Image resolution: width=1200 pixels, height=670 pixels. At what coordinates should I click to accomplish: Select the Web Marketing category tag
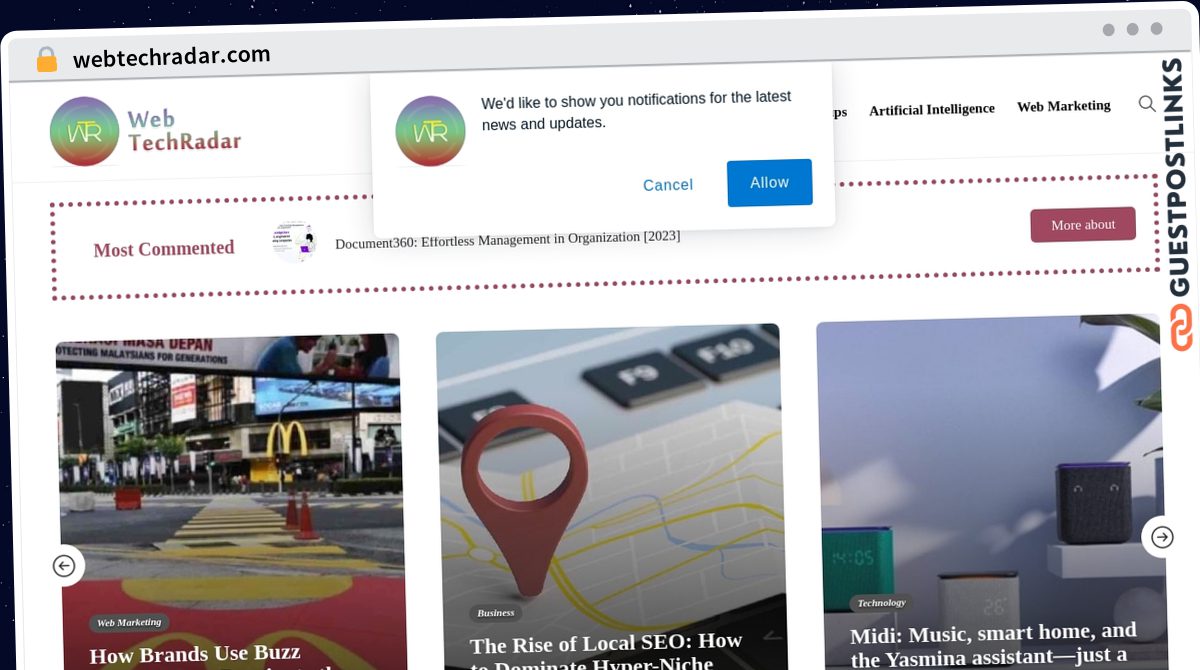click(129, 623)
